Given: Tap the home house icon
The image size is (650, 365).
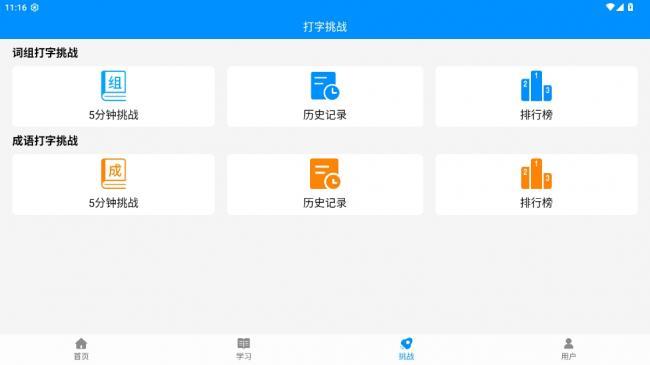Looking at the screenshot, I should pyautogui.click(x=81, y=343).
